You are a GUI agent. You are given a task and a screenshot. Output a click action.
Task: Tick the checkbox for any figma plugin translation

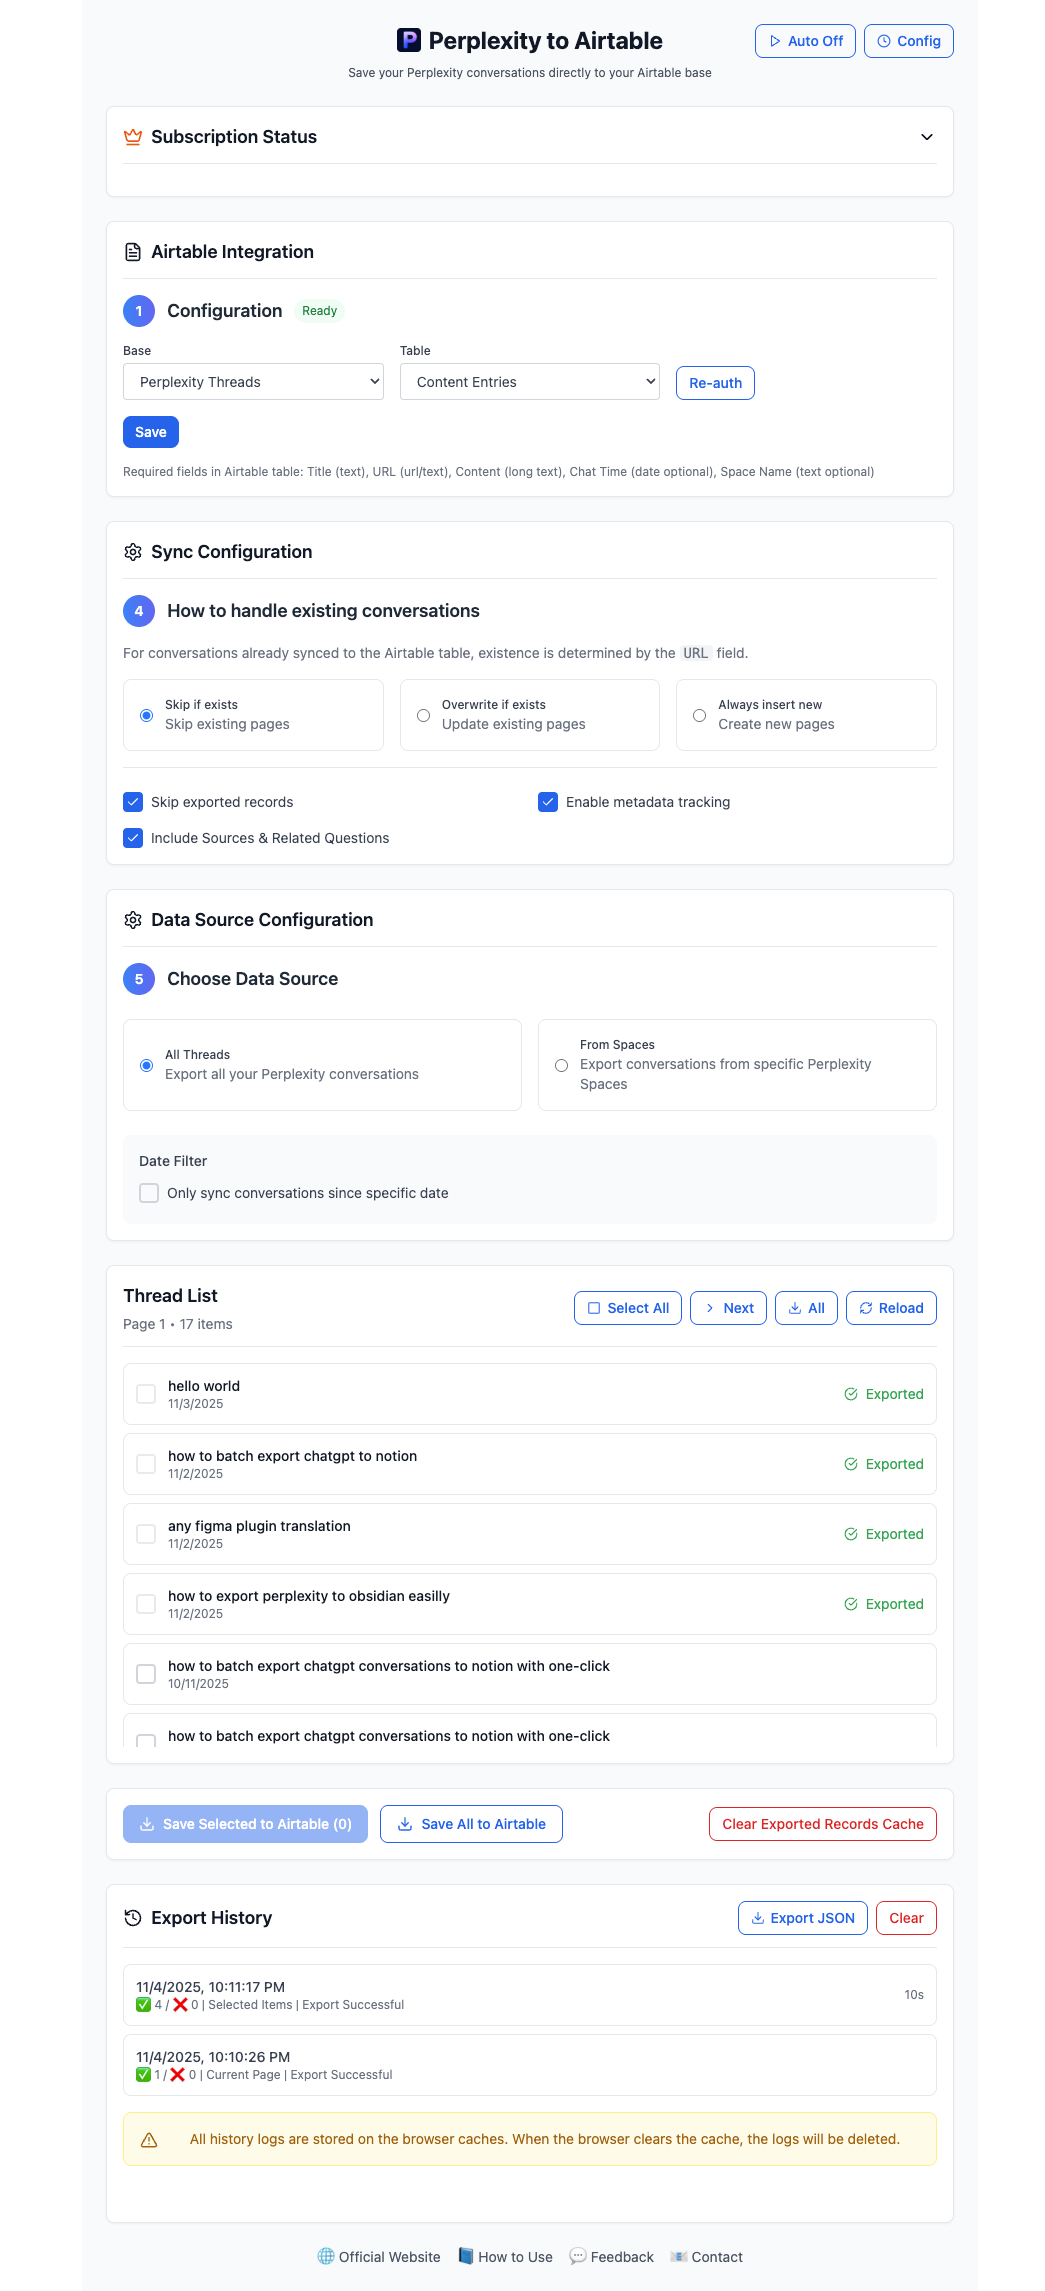(x=145, y=1534)
